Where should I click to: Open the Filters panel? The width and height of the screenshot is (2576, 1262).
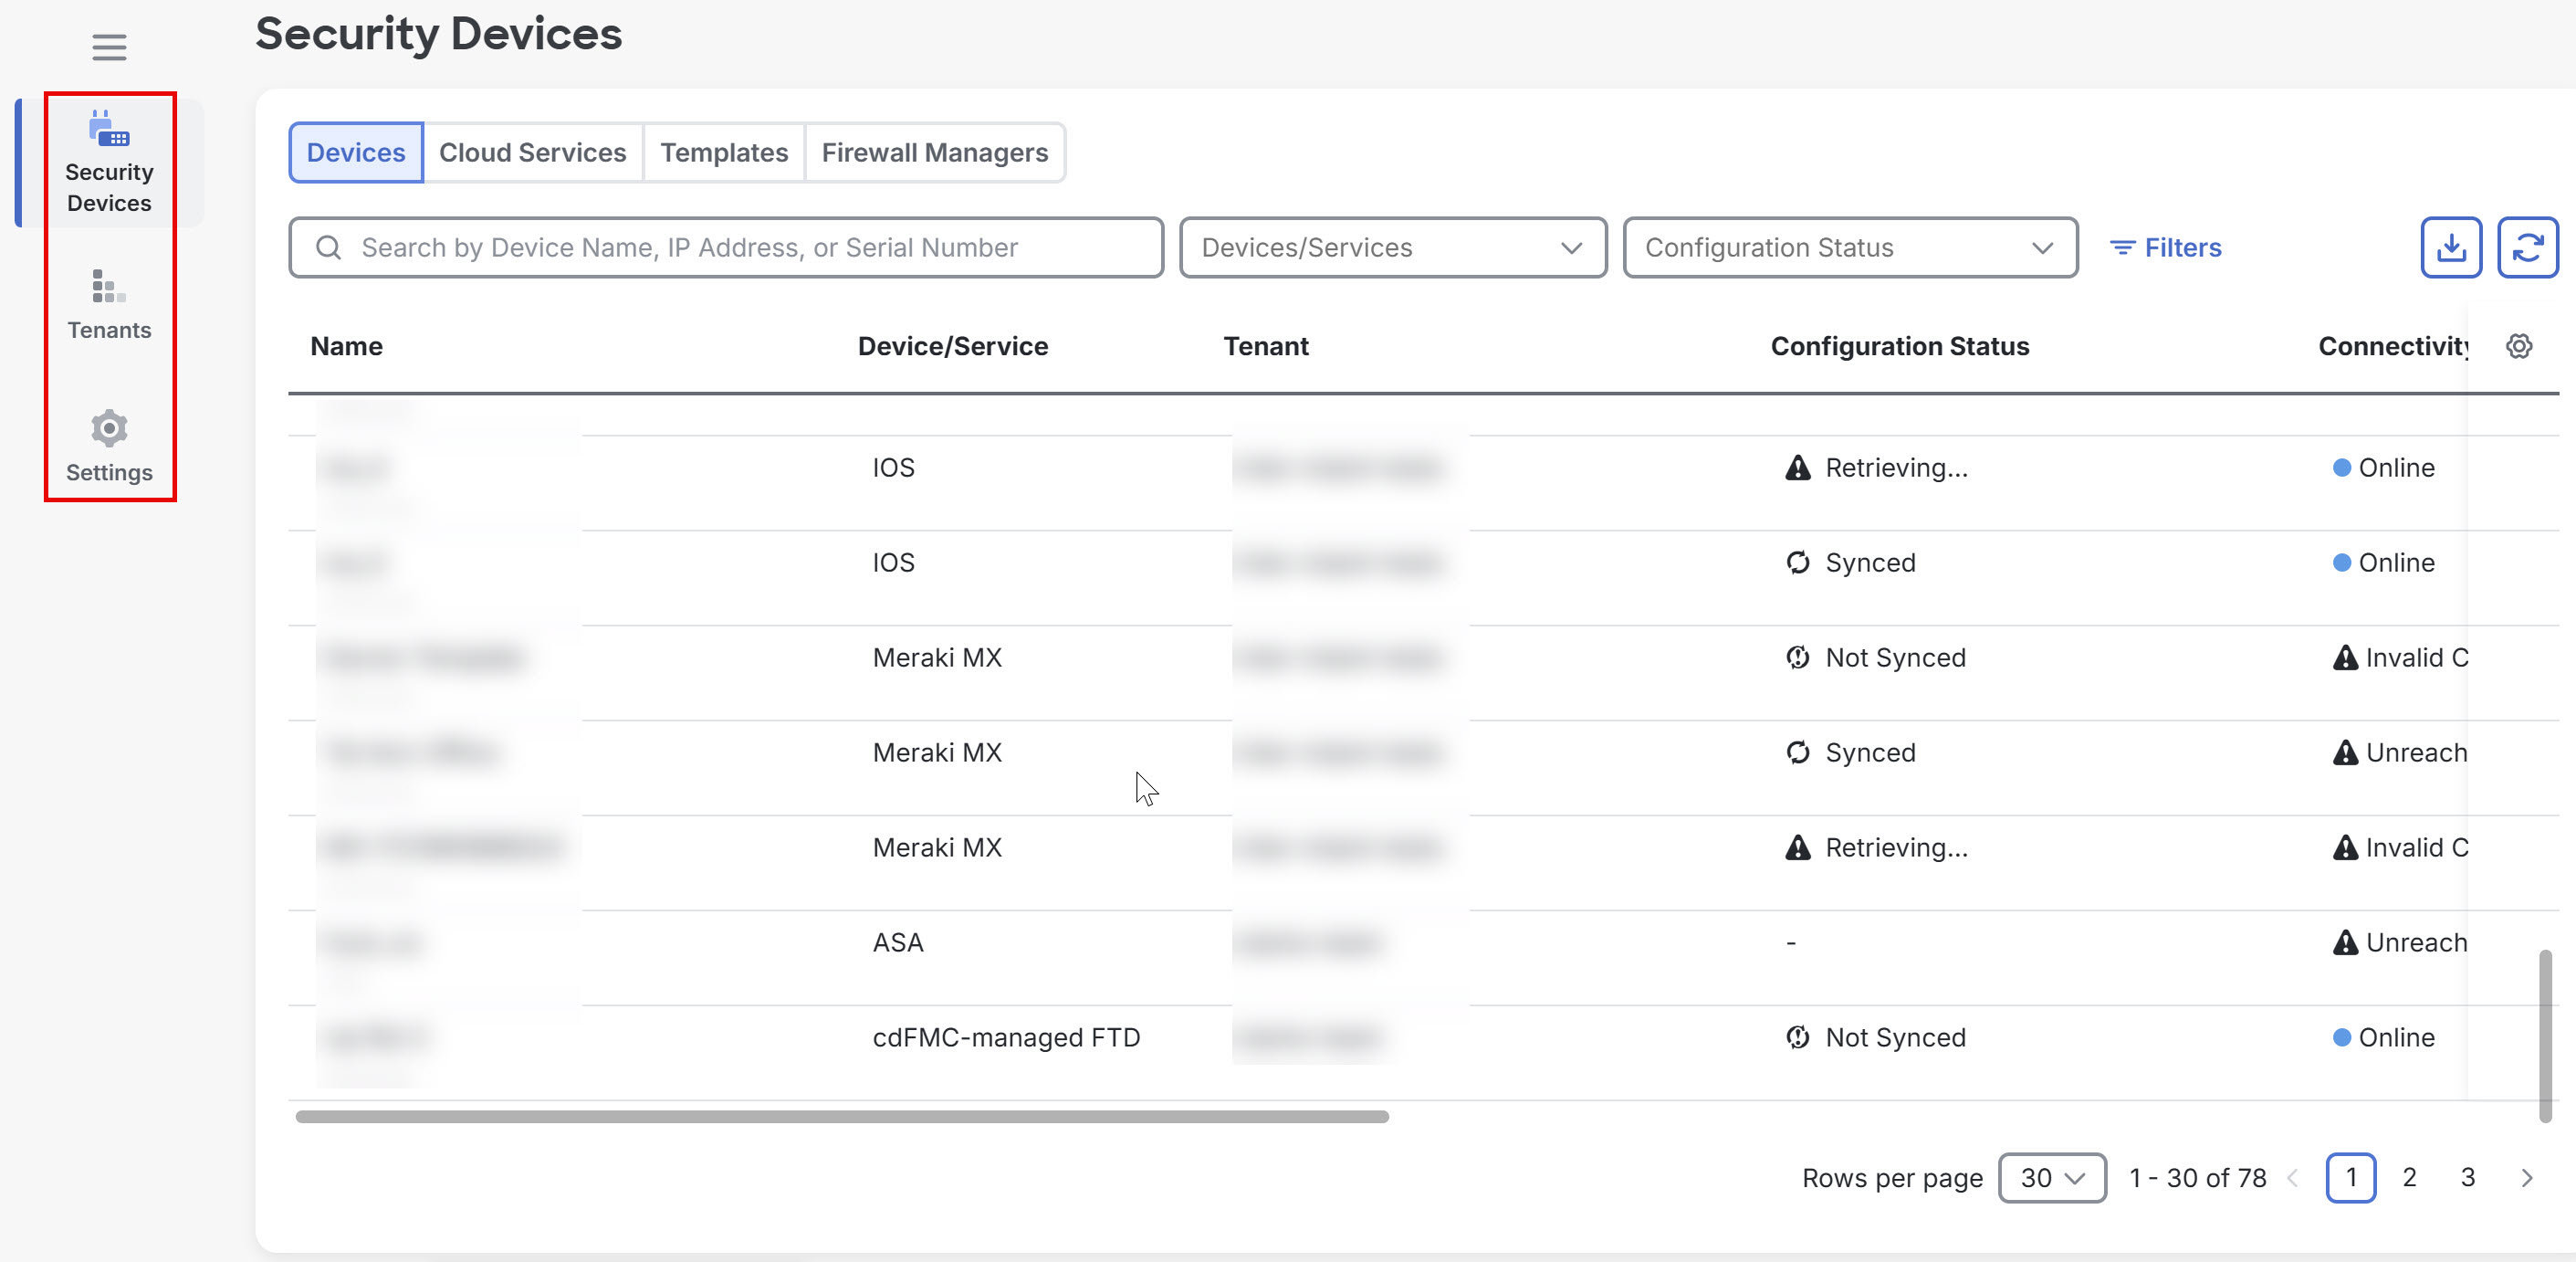coord(2166,247)
